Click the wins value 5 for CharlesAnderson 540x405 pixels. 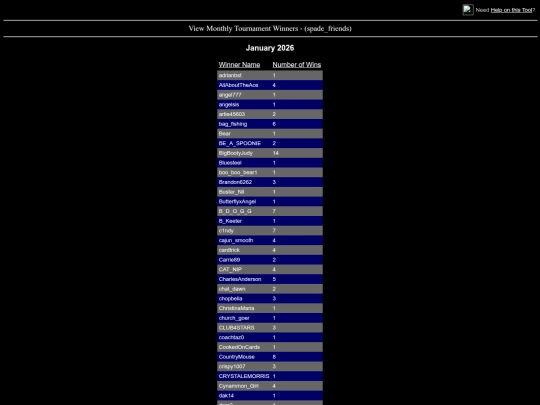click(274, 279)
